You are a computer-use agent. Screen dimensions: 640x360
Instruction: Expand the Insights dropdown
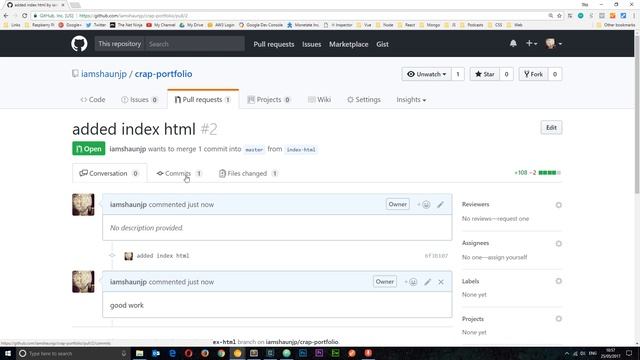[411, 100]
